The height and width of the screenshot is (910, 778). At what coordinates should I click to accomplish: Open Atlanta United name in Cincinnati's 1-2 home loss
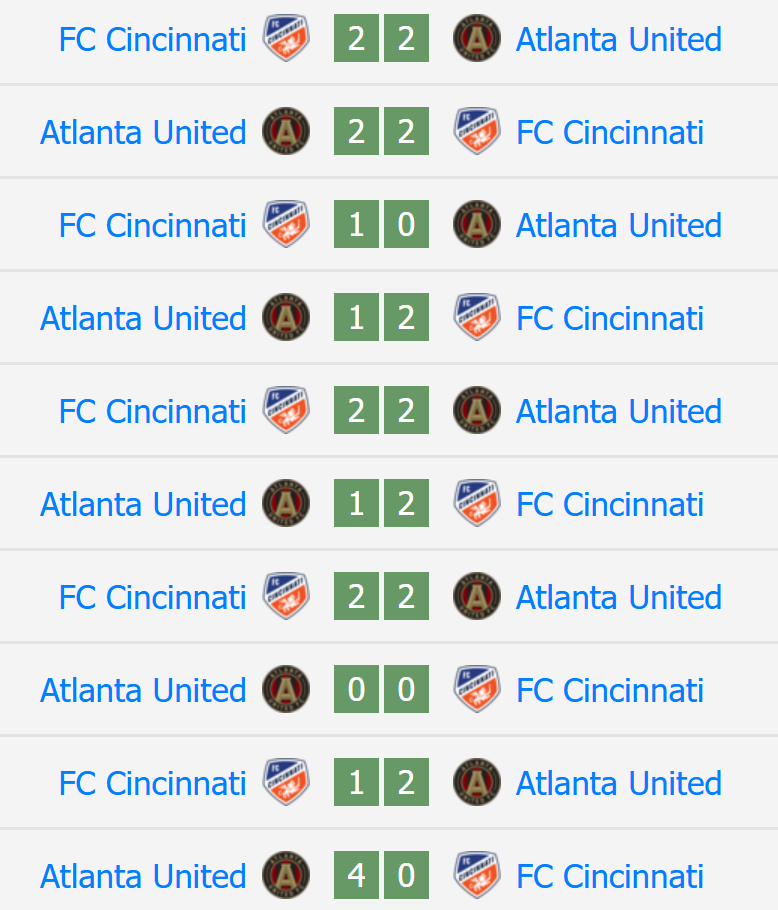619,783
